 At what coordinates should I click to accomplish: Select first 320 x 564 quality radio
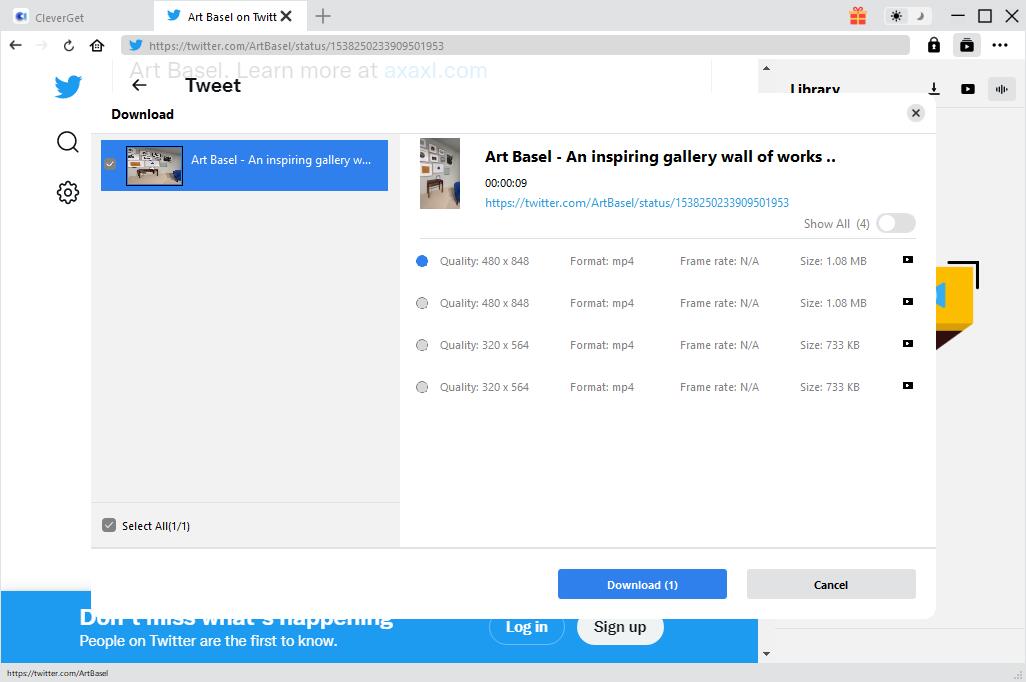(422, 345)
